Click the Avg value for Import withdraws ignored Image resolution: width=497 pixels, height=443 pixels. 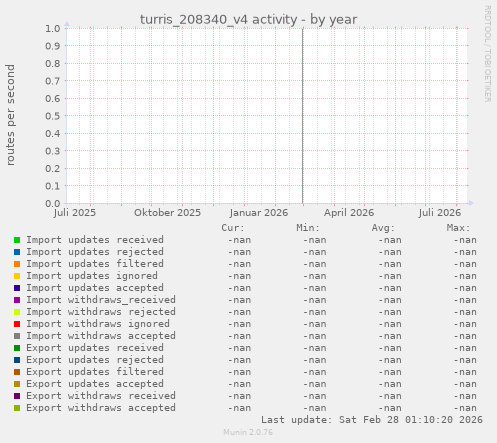390,324
